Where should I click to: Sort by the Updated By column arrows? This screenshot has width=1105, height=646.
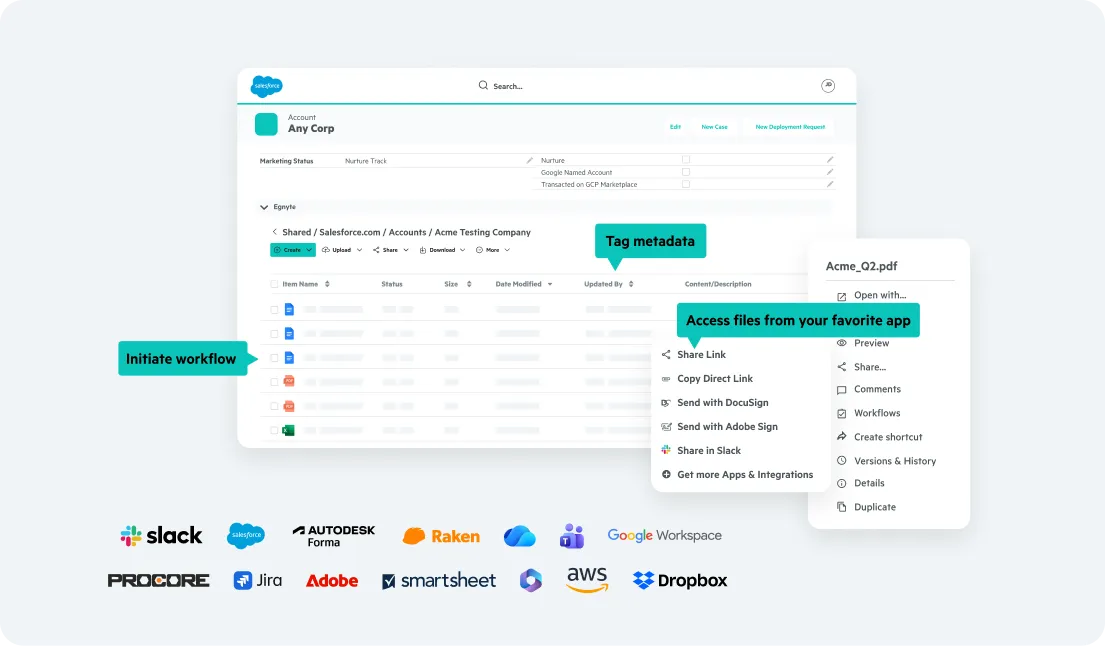[631, 285]
